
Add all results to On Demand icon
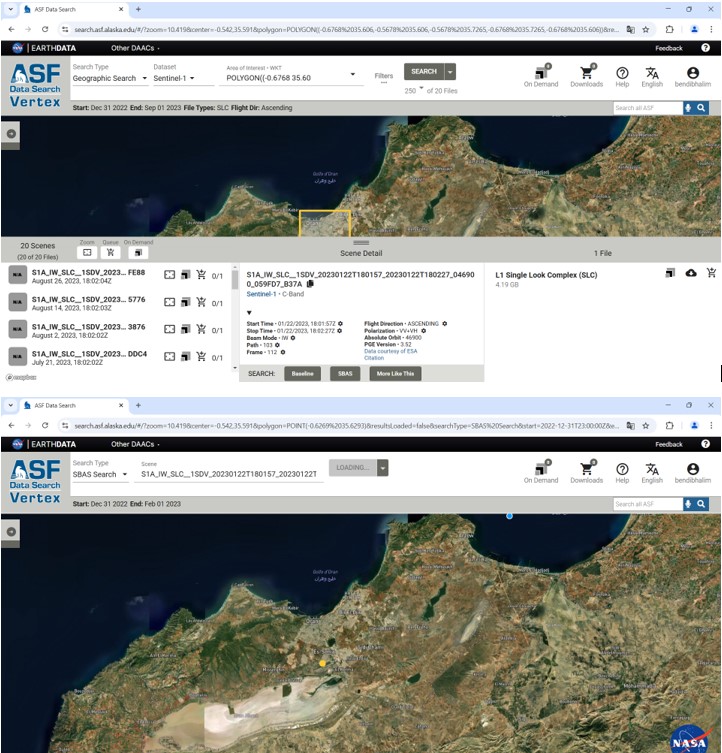click(x=138, y=252)
